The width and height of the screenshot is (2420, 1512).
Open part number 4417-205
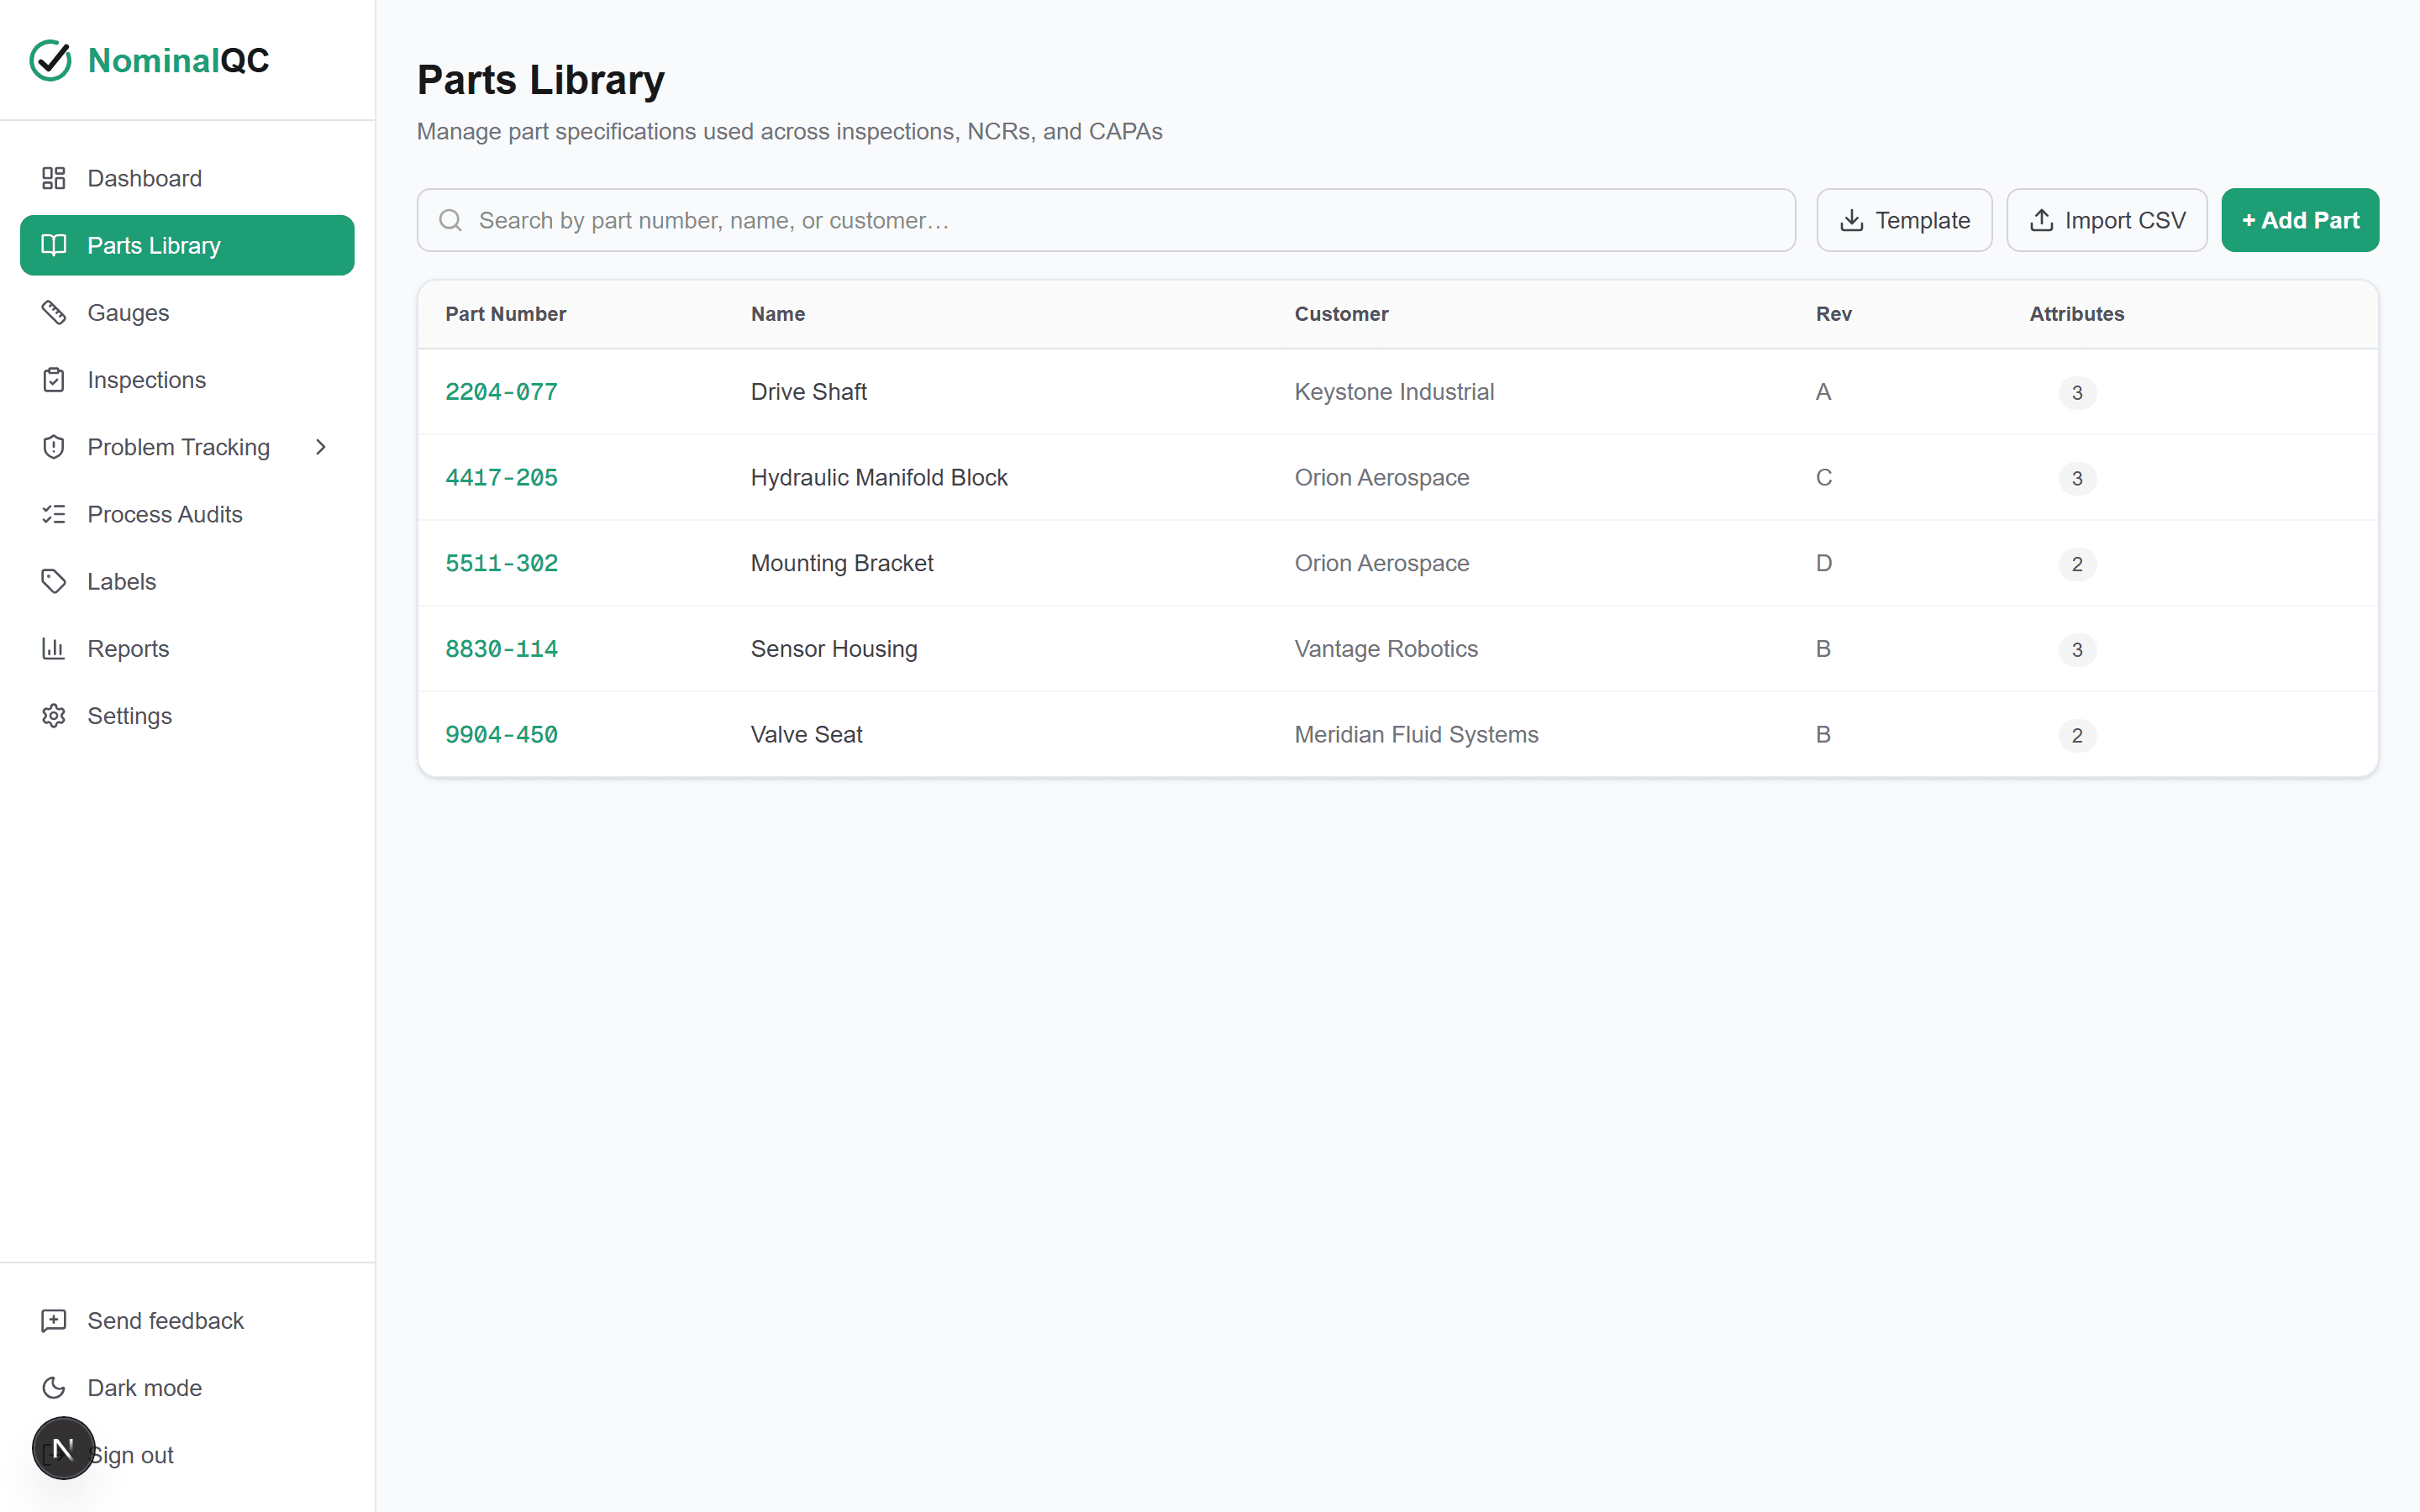[x=501, y=477]
